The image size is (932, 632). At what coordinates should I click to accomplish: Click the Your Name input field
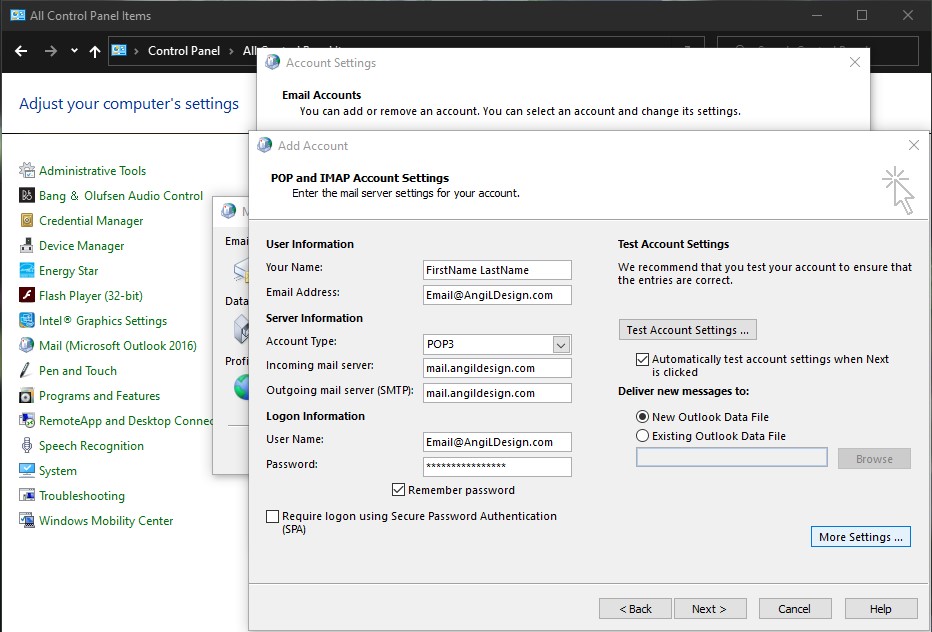coord(498,270)
